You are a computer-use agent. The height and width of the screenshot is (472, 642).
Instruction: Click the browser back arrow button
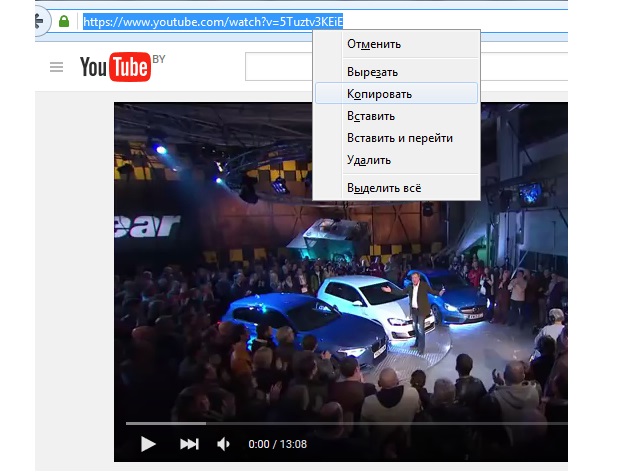coord(40,21)
